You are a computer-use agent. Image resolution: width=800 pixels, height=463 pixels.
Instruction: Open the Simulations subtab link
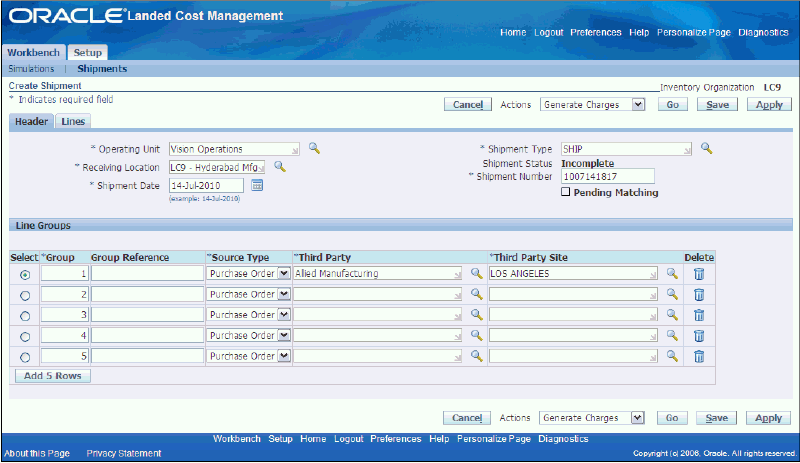tap(31, 69)
